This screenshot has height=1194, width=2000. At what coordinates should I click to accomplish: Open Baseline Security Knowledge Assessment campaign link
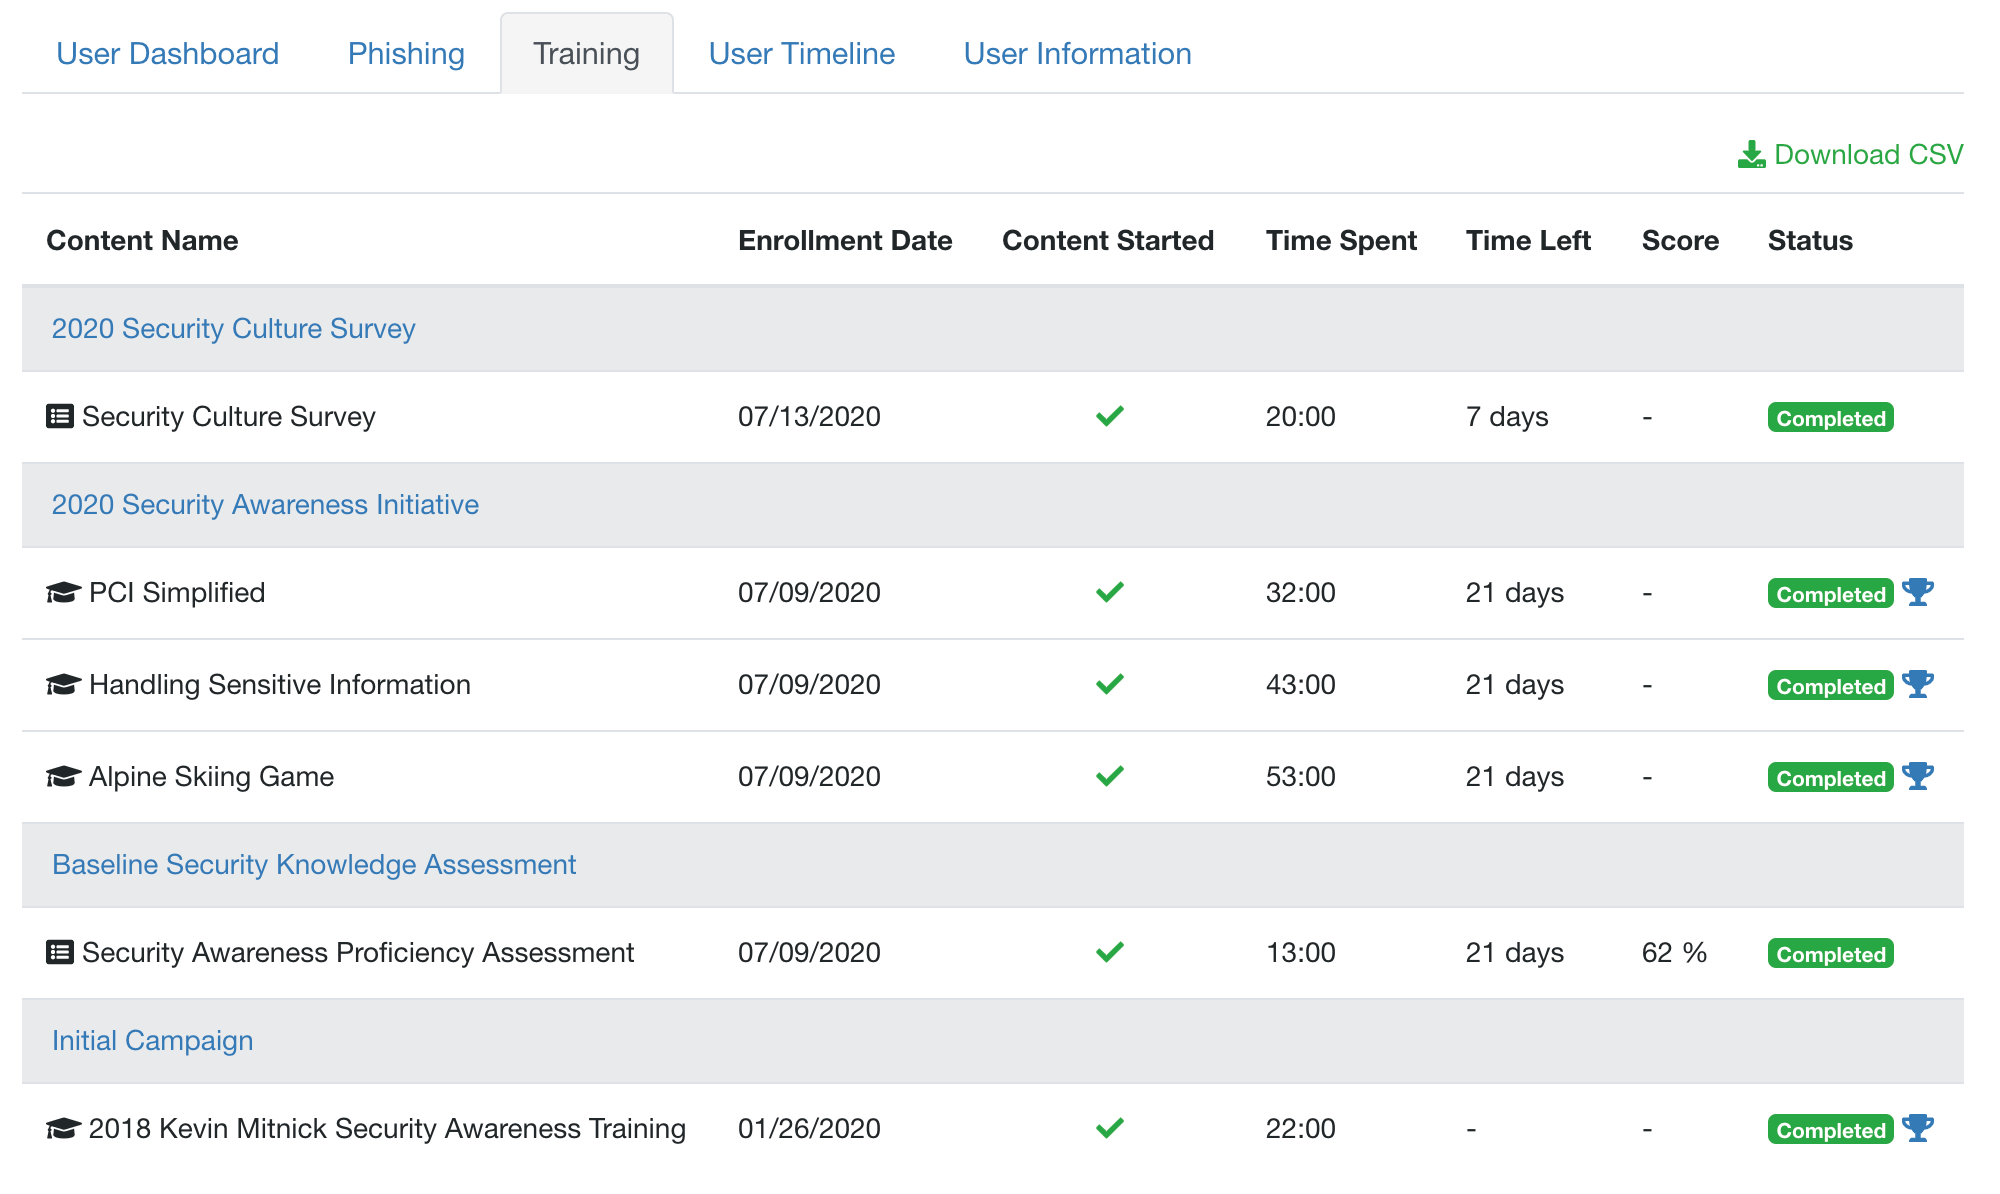click(314, 865)
